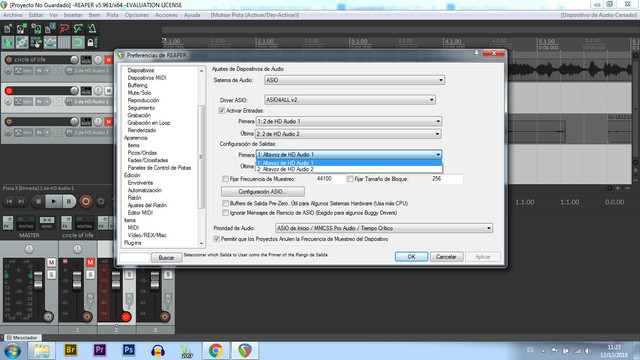Enable the Fijar Tamaño de Bloque checkbox
Image resolution: width=640 pixels, height=360 pixels.
(350, 179)
